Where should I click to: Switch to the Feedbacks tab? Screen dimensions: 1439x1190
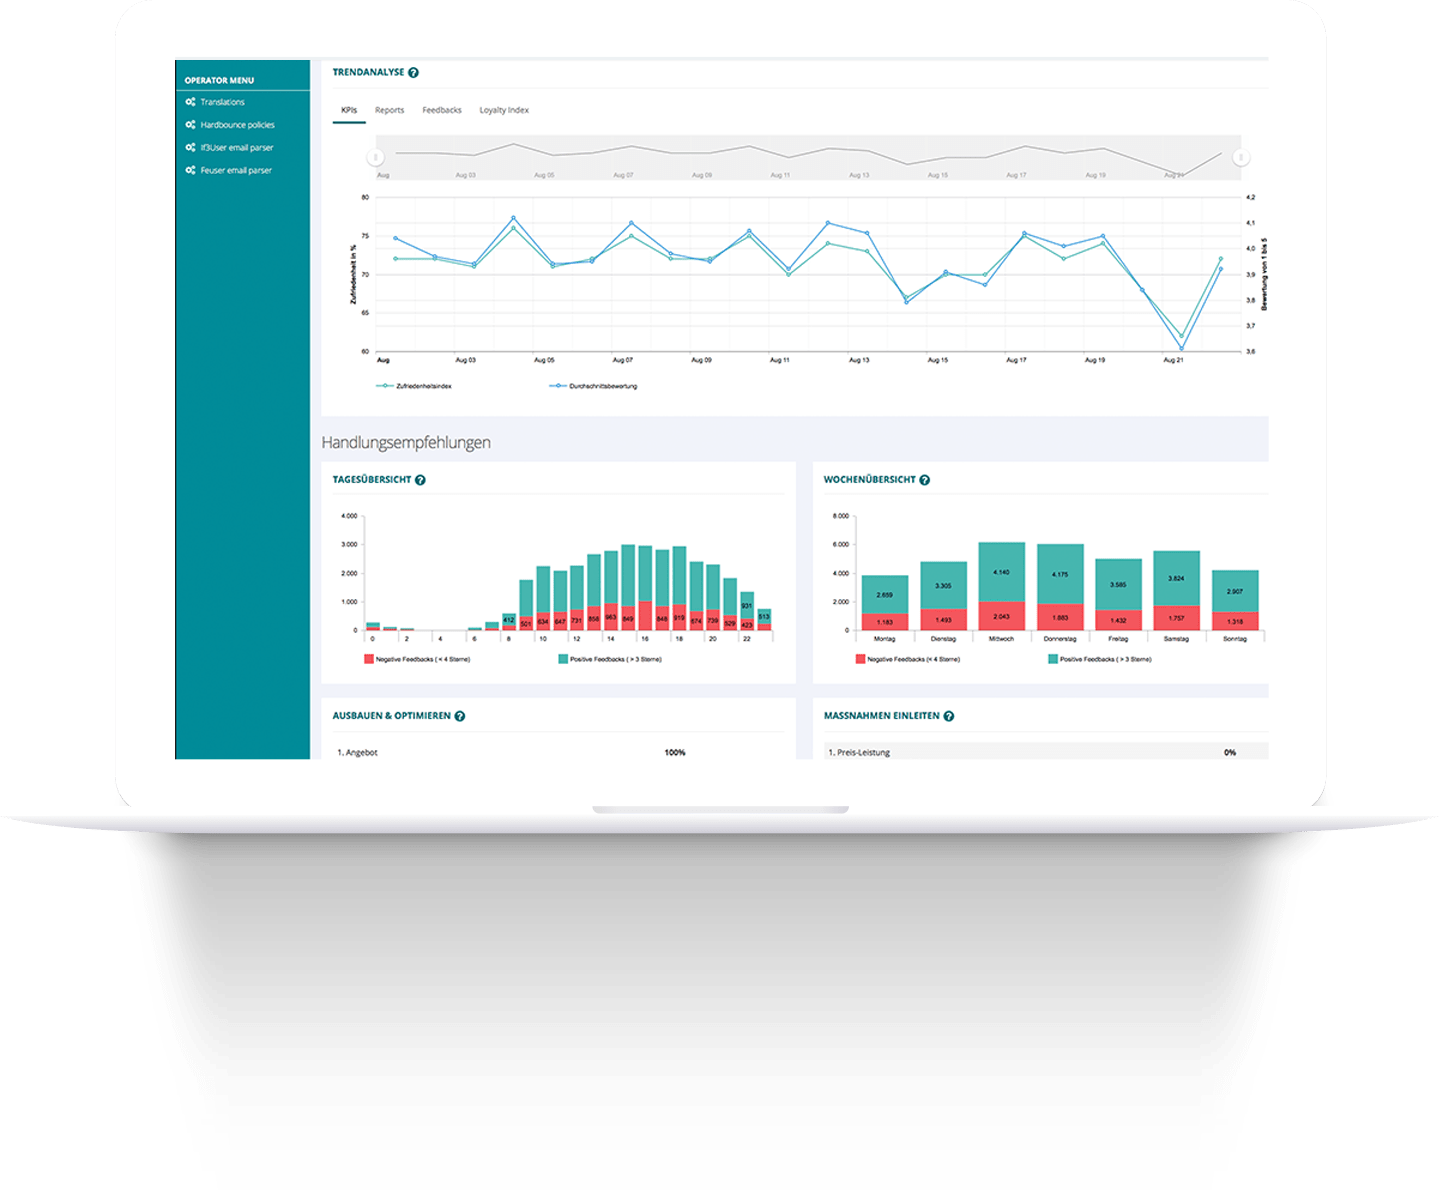pos(442,110)
